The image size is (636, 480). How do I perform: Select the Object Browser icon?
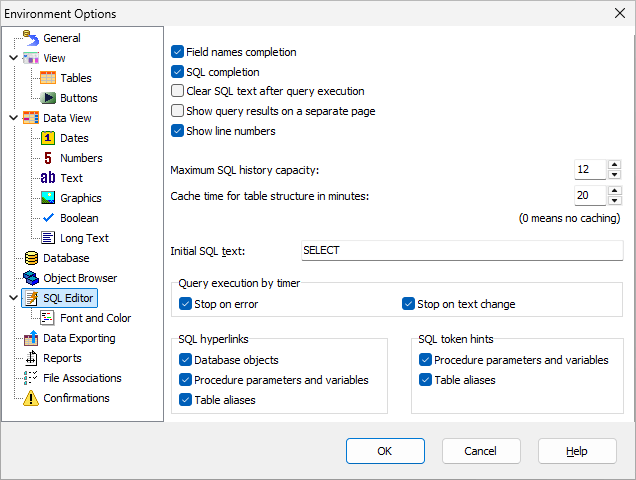tap(31, 278)
